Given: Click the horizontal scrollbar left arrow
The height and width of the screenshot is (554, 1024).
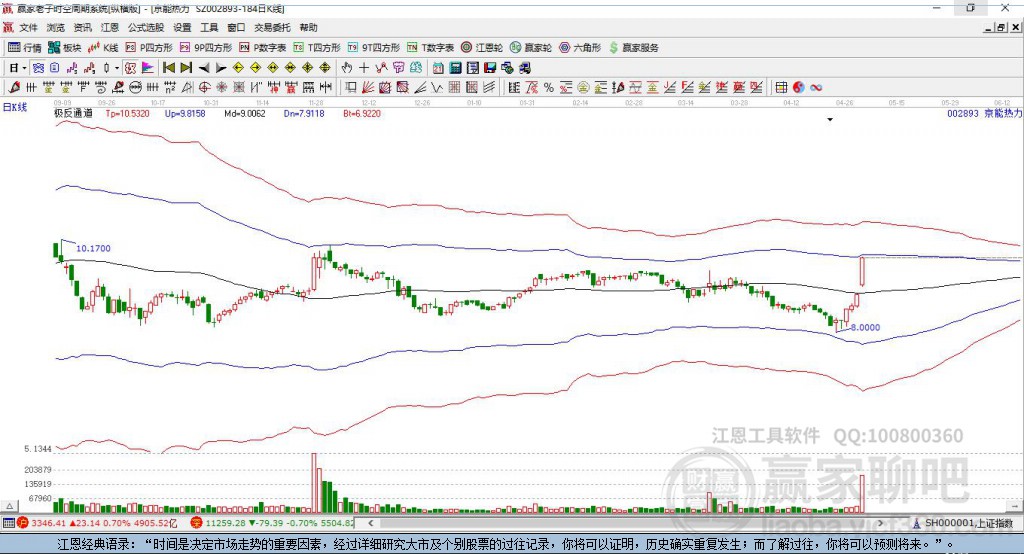Looking at the screenshot, I should [370, 523].
